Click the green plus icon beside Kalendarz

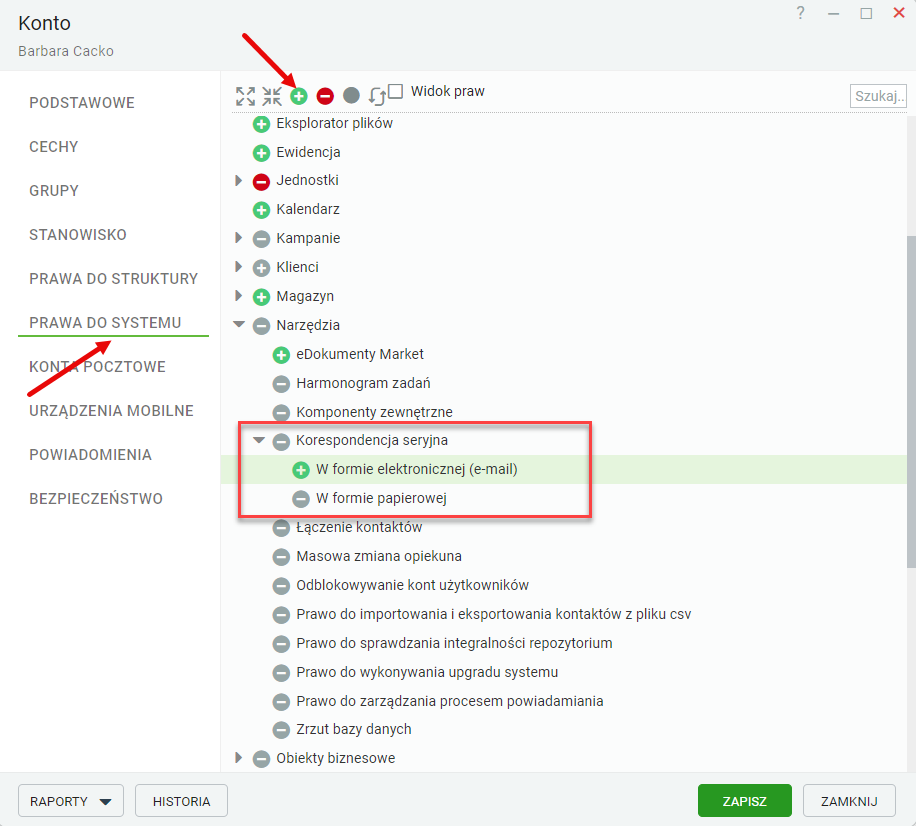point(261,210)
